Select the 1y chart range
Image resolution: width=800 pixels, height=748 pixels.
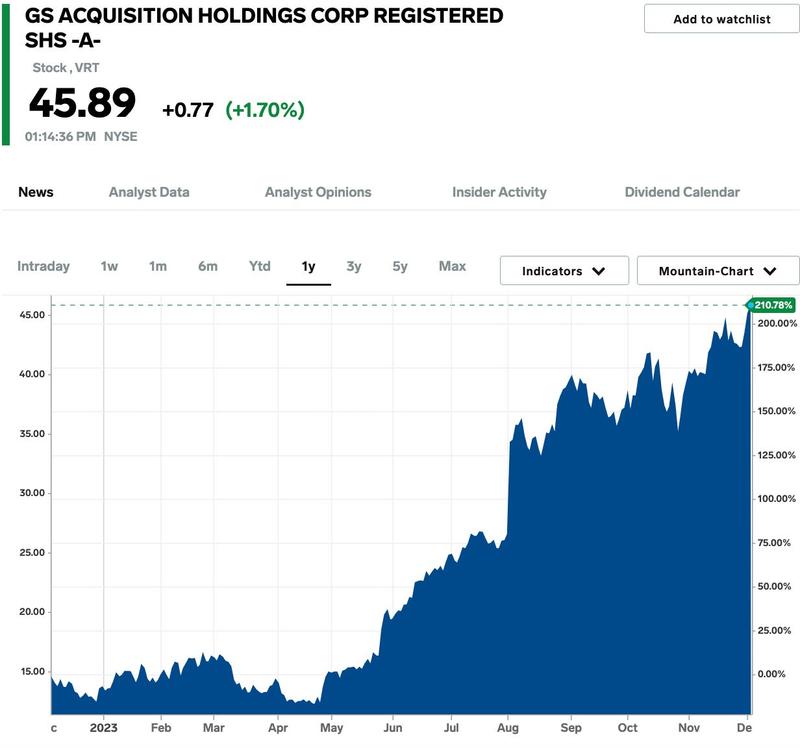tap(308, 267)
